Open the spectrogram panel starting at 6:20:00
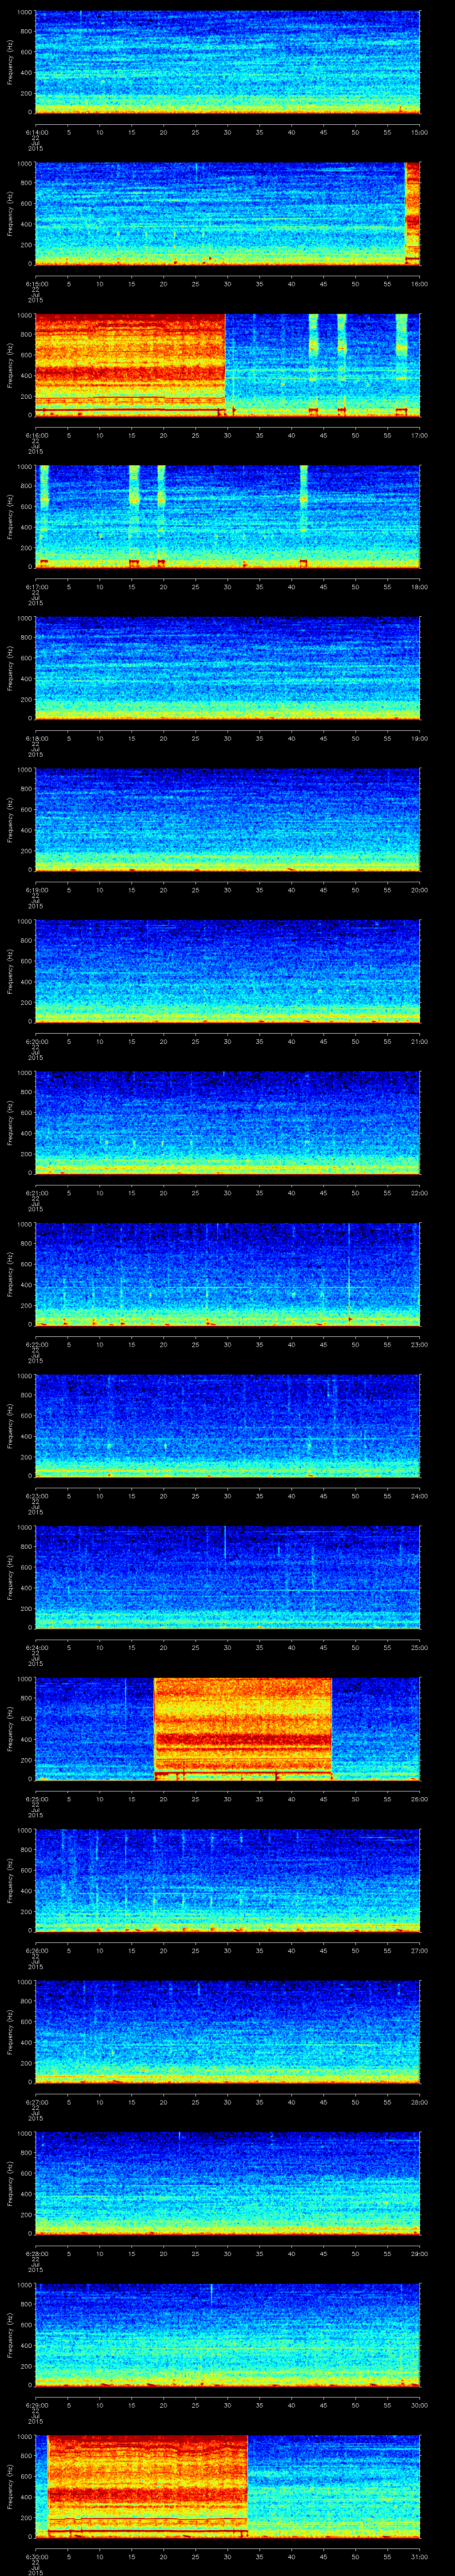The width and height of the screenshot is (455, 2576). [227, 971]
